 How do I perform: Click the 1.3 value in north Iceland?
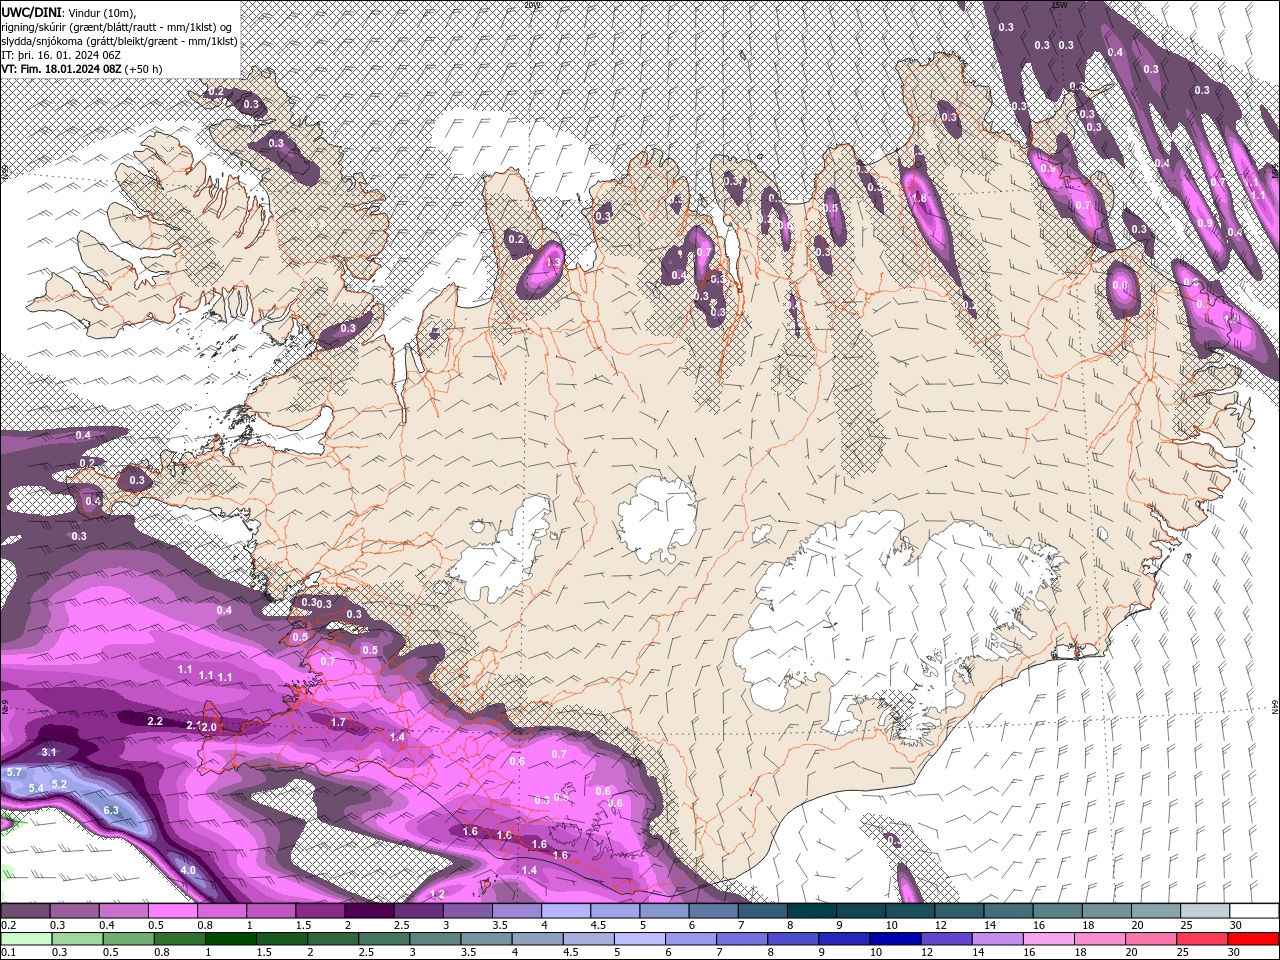click(554, 262)
